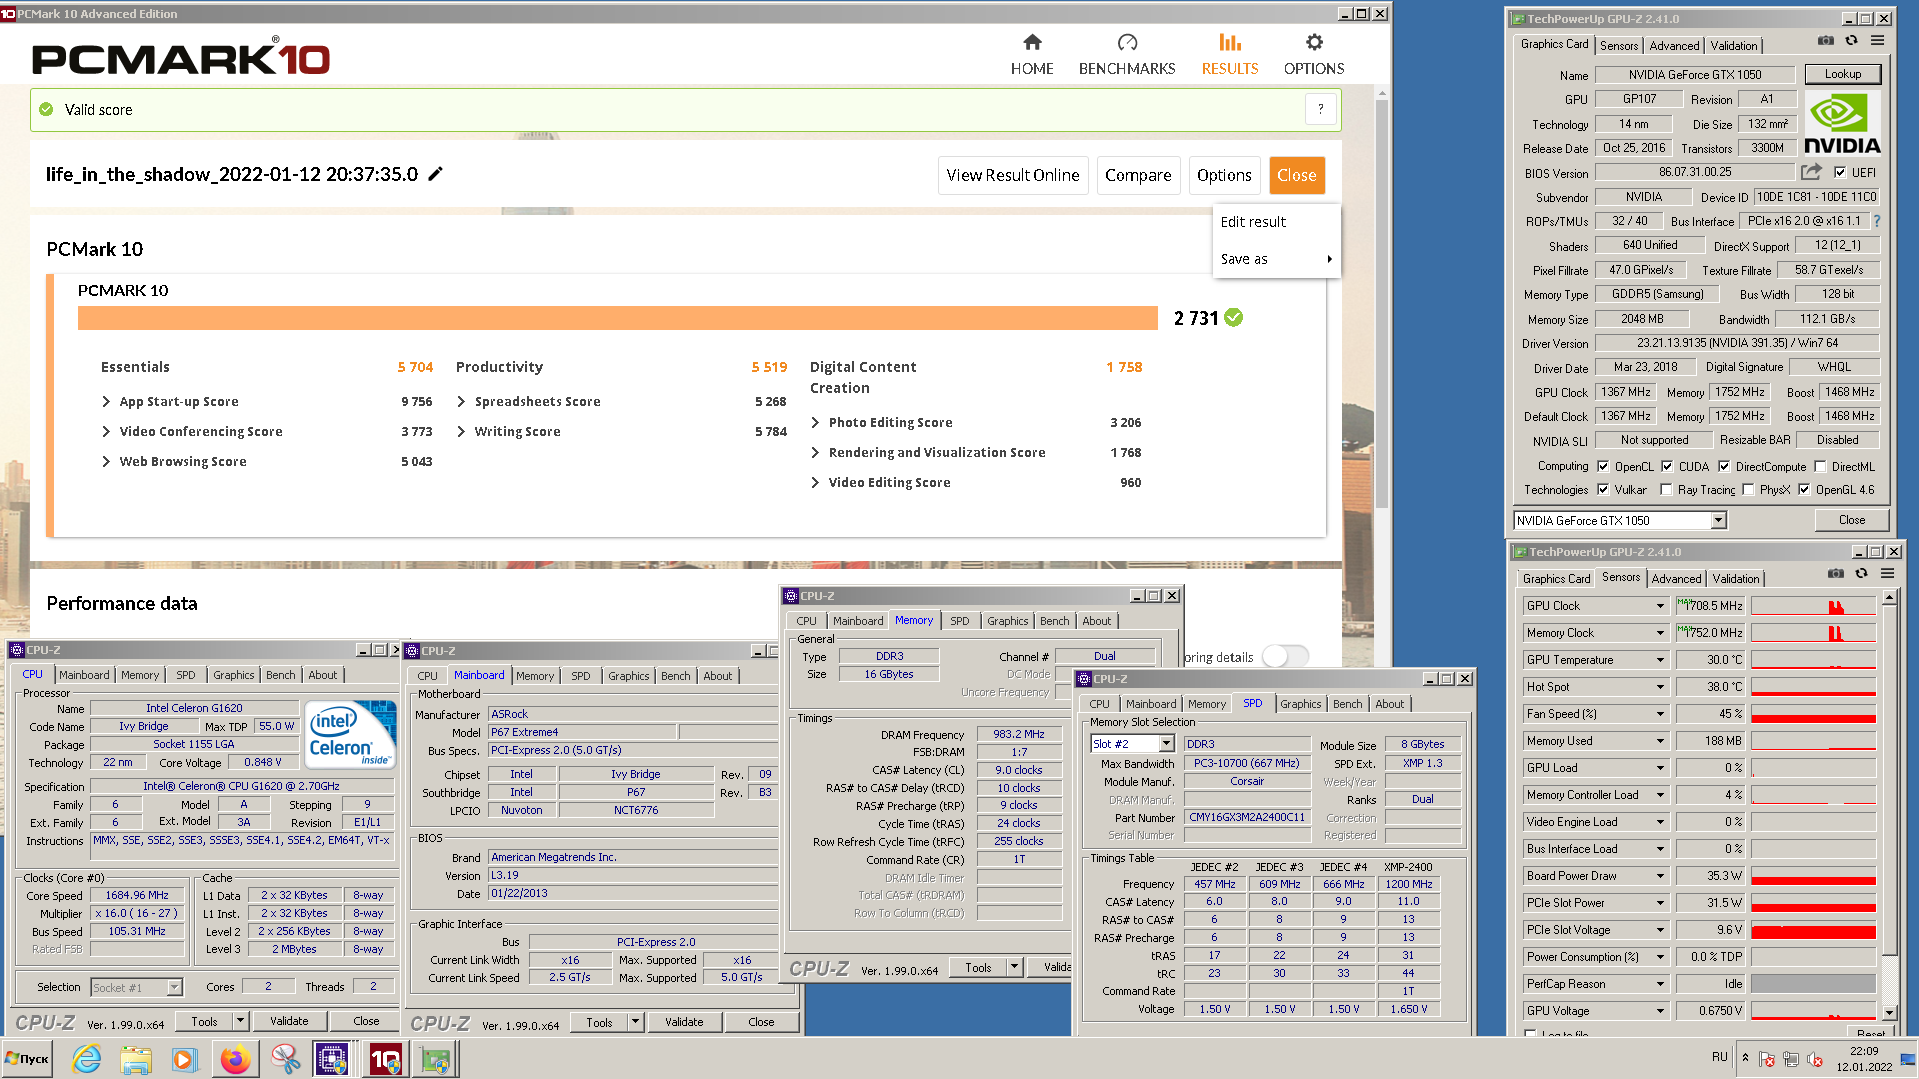The height and width of the screenshot is (1079, 1919).
Task: Expand Photo Editing Score row
Action: pyautogui.click(x=815, y=422)
